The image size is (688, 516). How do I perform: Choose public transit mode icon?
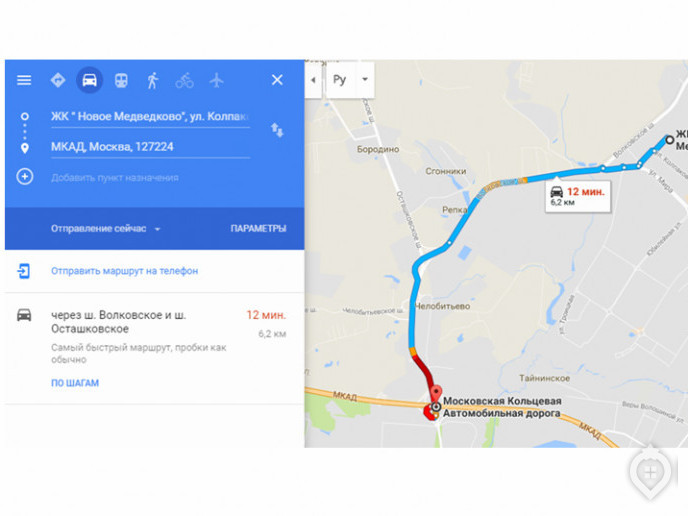[121, 80]
